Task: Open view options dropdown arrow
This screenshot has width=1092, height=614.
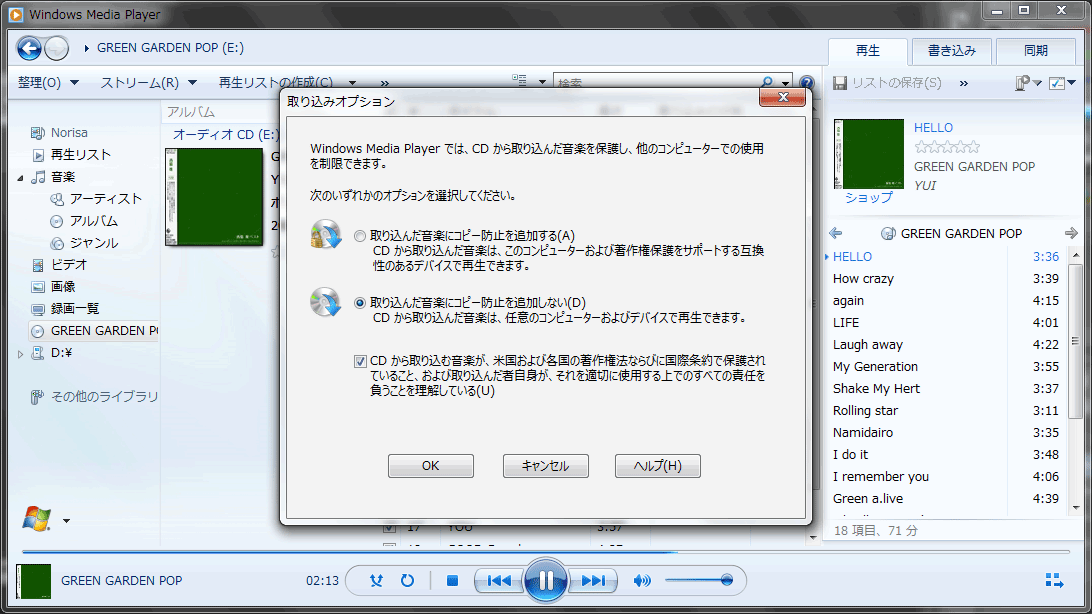Action: pos(543,82)
